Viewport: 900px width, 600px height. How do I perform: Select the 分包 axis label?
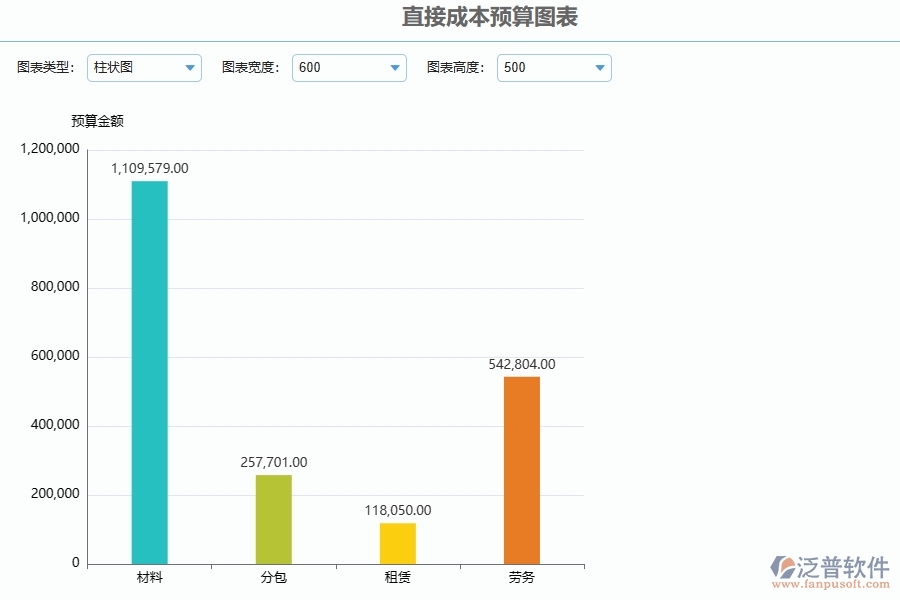[273, 578]
